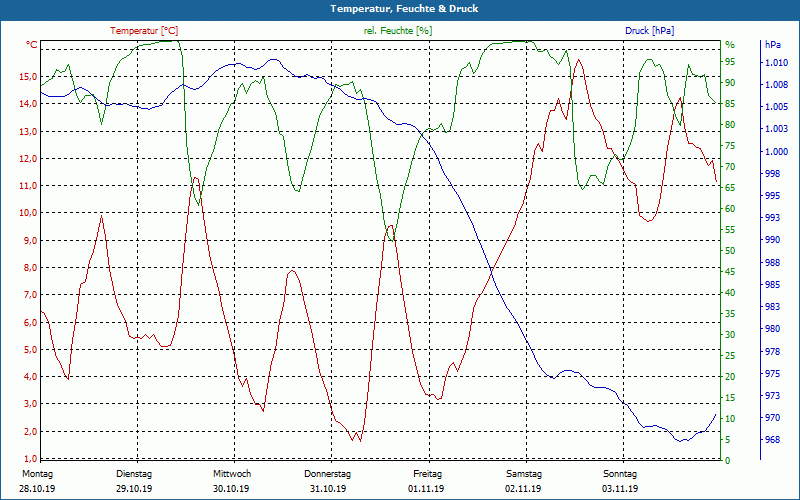Screen dimensions: 800x500
Task: Click the '11,0' temperature axis value
Action: pyautogui.click(x=28, y=186)
